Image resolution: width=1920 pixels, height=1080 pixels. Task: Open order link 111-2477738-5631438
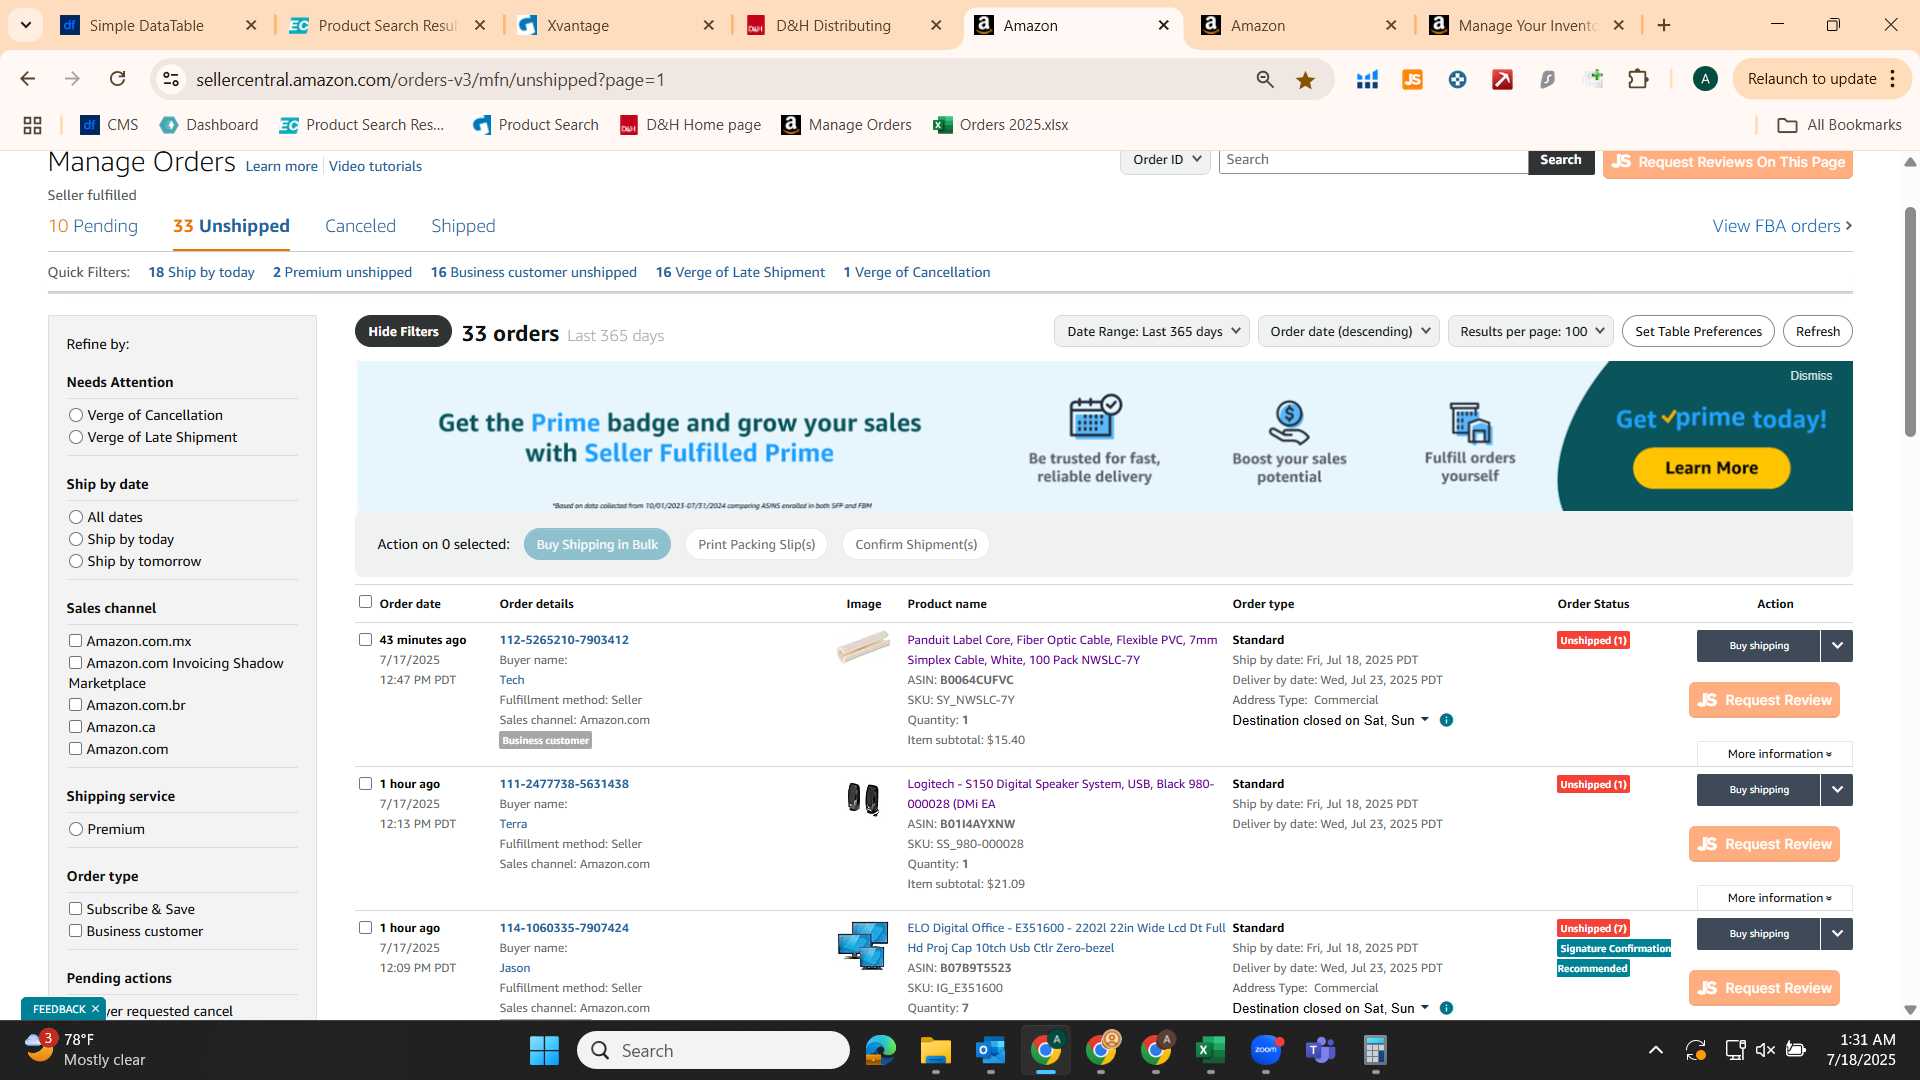564,784
